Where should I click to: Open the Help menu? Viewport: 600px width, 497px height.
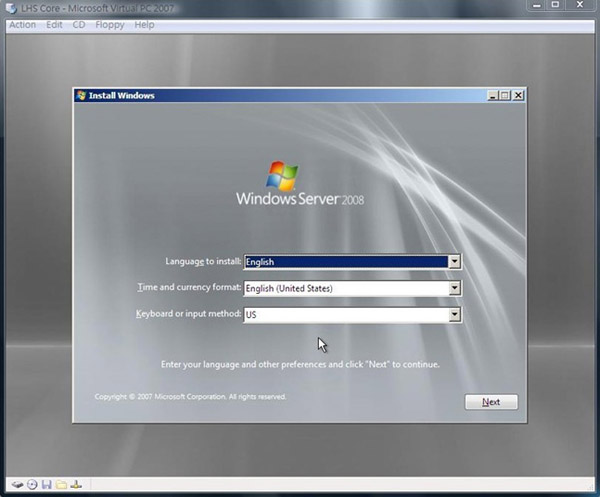(145, 24)
